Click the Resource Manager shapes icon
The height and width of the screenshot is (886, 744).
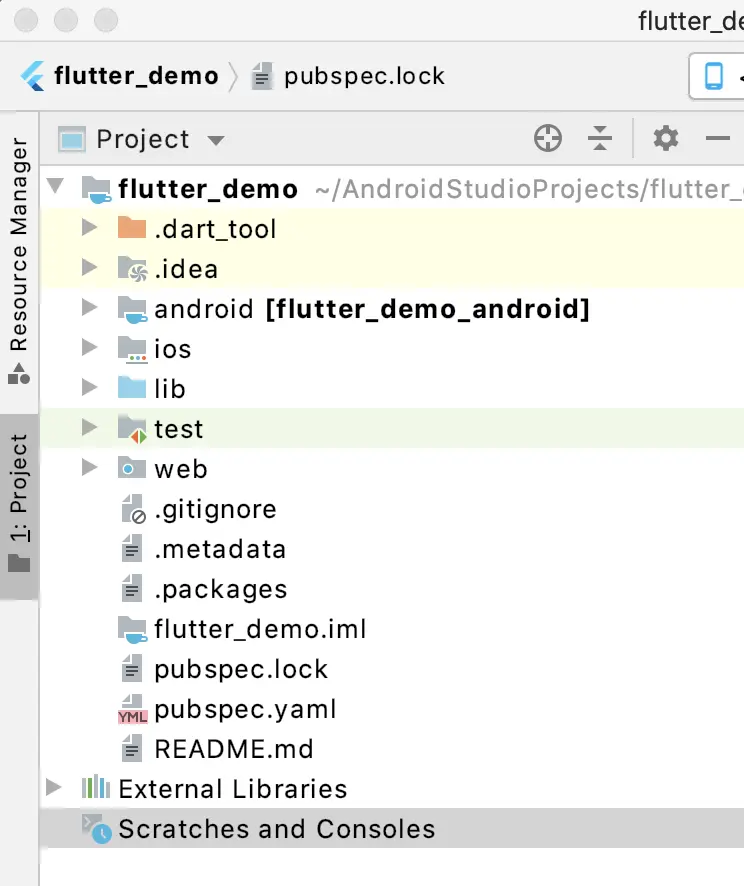pyautogui.click(x=19, y=375)
